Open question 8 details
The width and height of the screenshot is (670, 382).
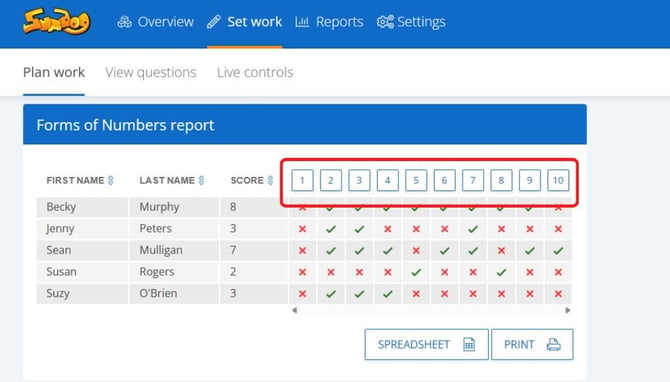501,180
